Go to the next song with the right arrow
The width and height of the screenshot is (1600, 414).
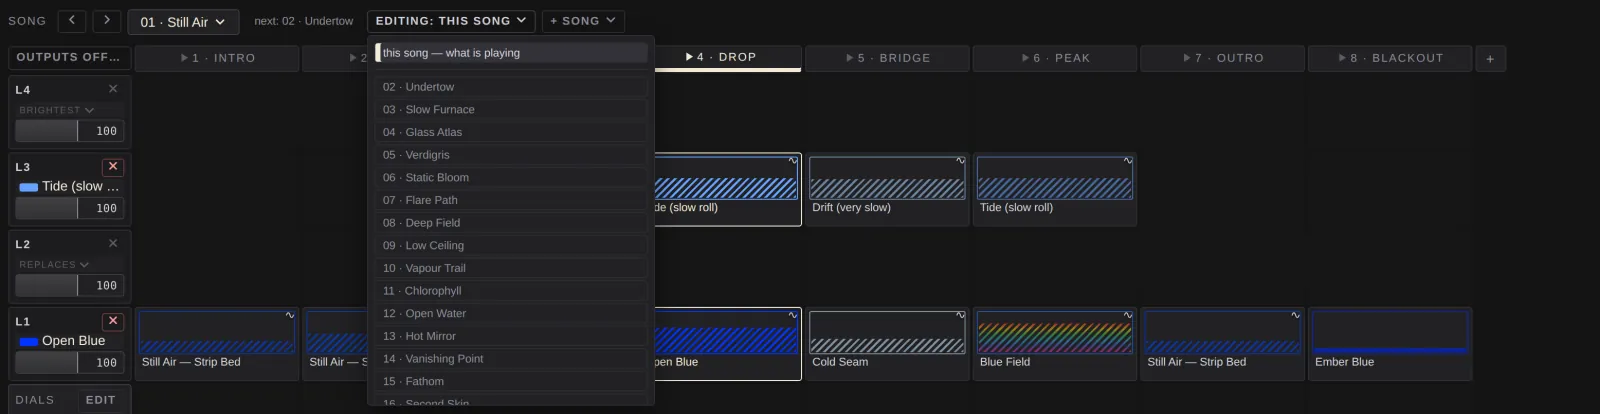pyautogui.click(x=107, y=21)
